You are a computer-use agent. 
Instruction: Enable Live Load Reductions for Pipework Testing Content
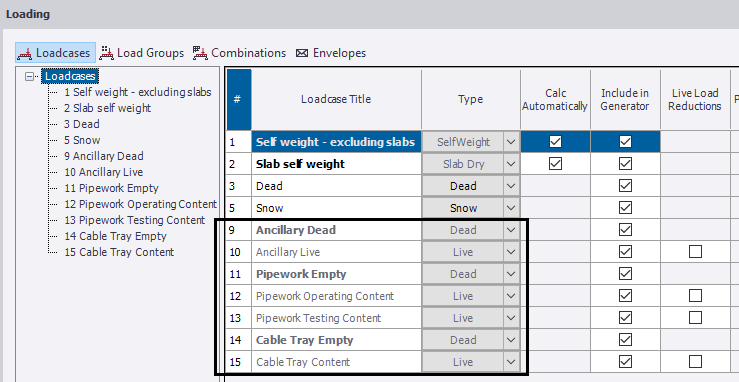[695, 317]
